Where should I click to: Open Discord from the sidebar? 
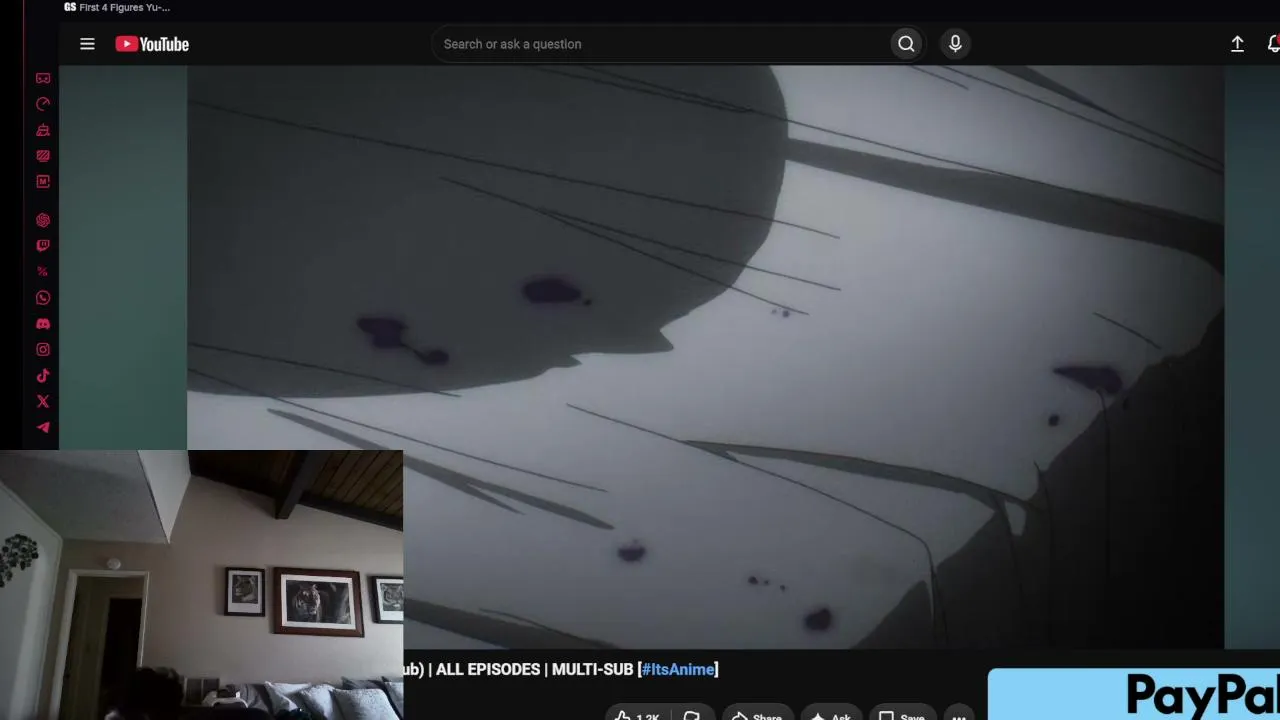43,324
